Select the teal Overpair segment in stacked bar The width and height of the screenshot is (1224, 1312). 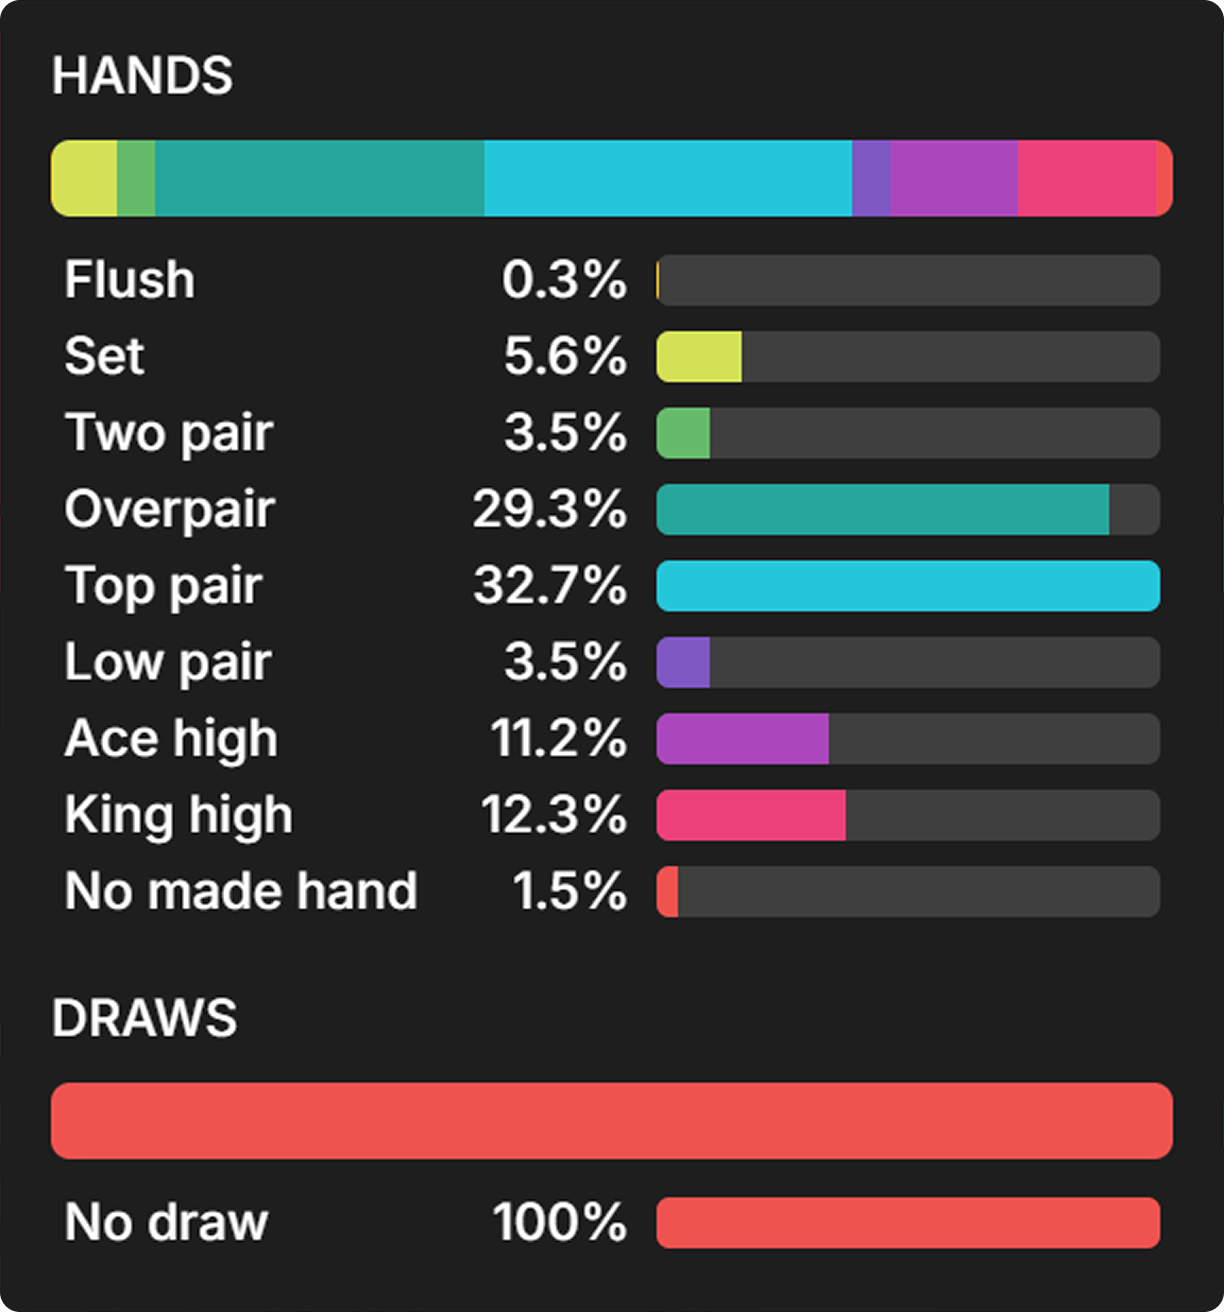[x=319, y=178]
